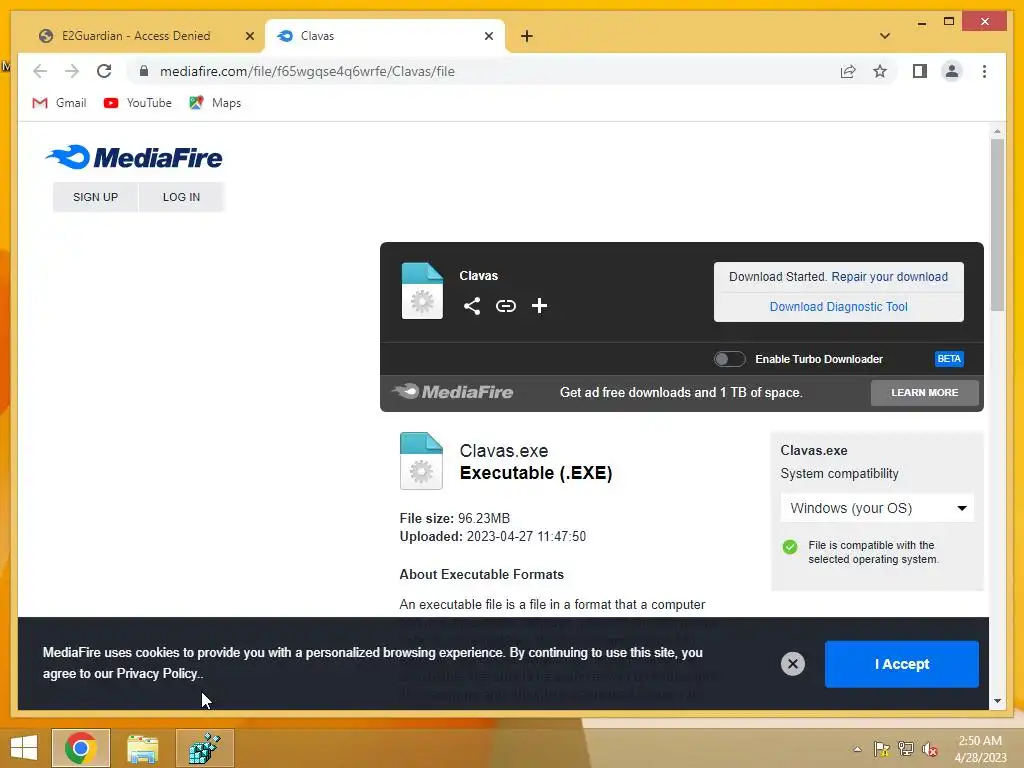Click the 'Executable (.EXE)' heading

tap(536, 473)
